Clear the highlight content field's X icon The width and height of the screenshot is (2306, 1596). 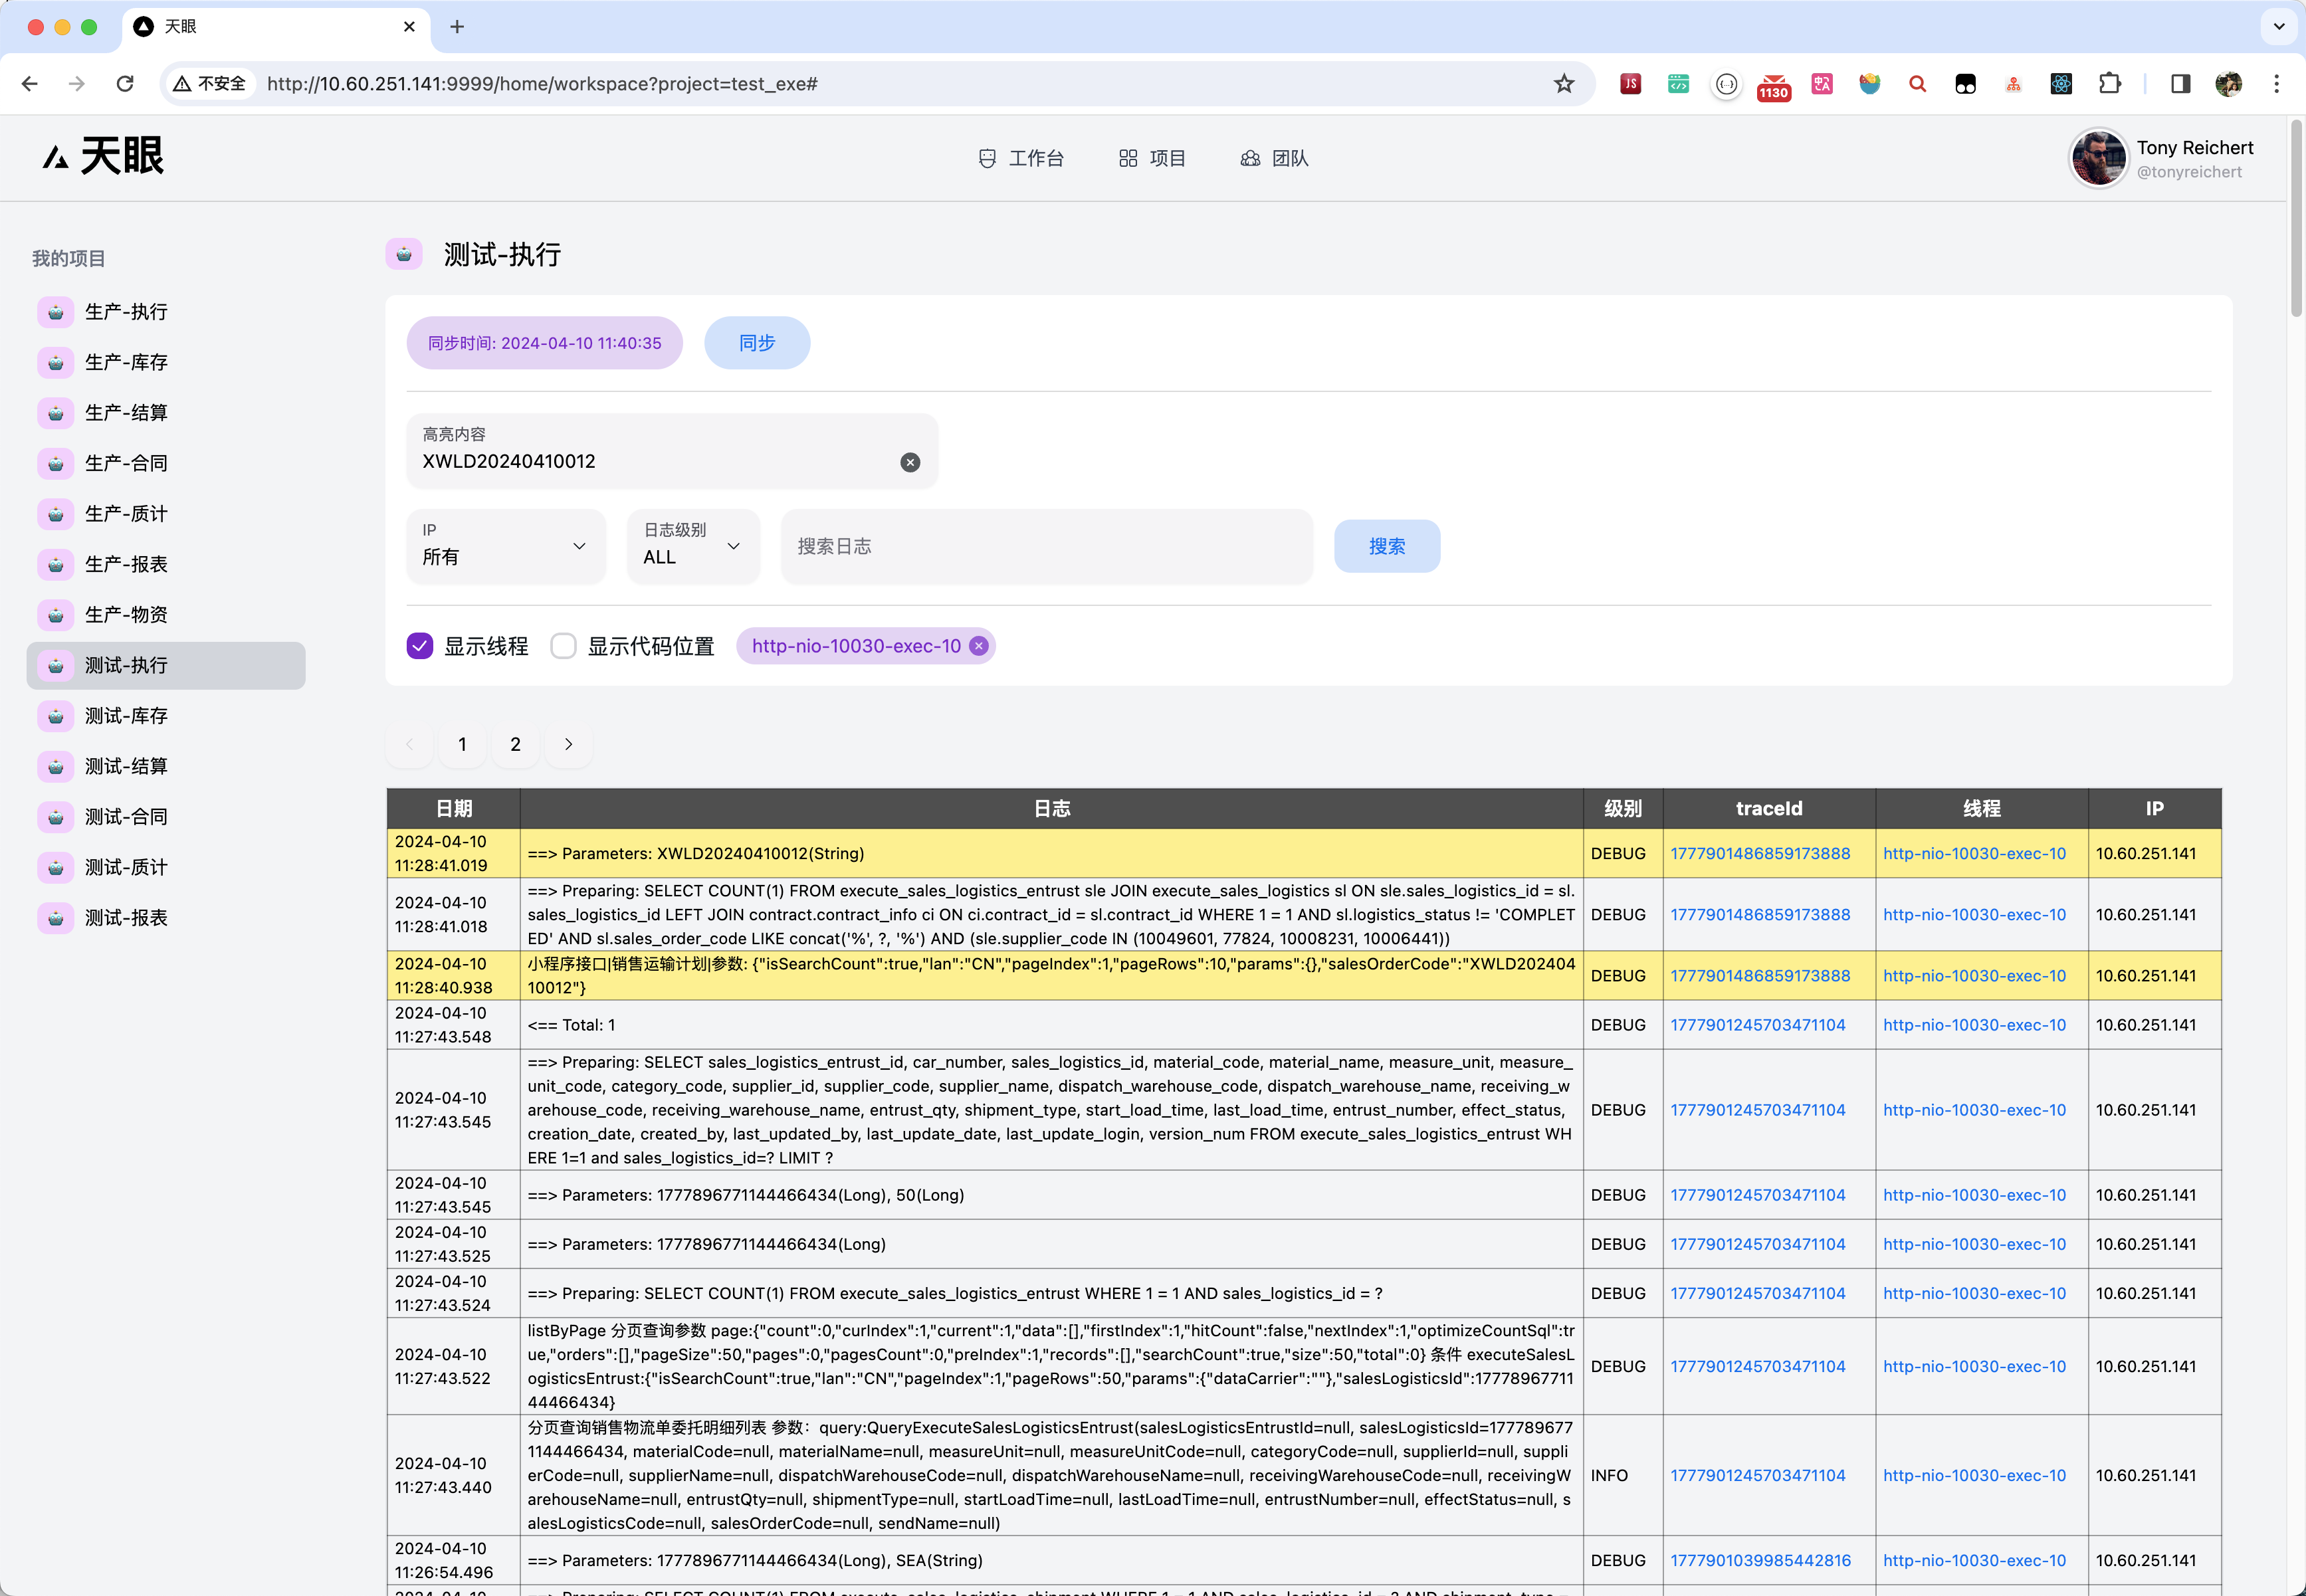[x=909, y=462]
